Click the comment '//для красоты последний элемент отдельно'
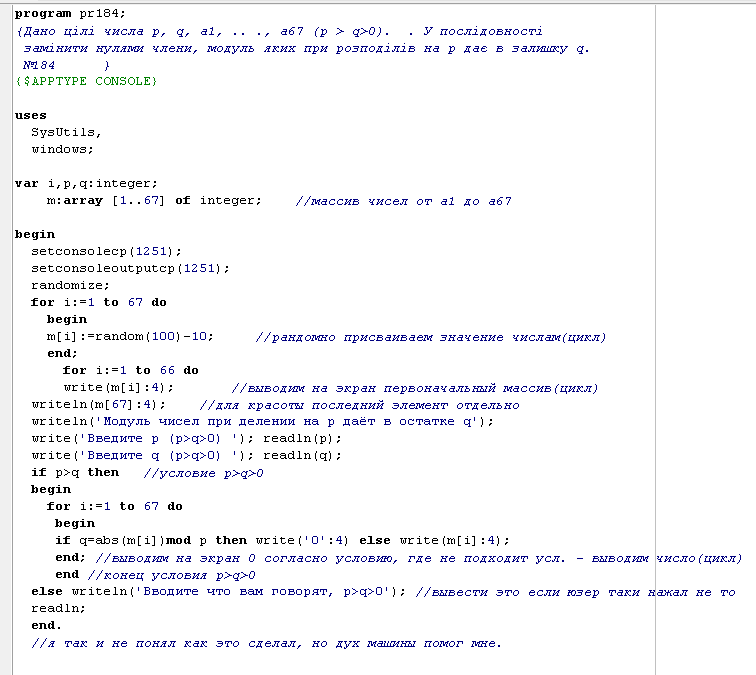The height and width of the screenshot is (675, 756). tap(359, 405)
